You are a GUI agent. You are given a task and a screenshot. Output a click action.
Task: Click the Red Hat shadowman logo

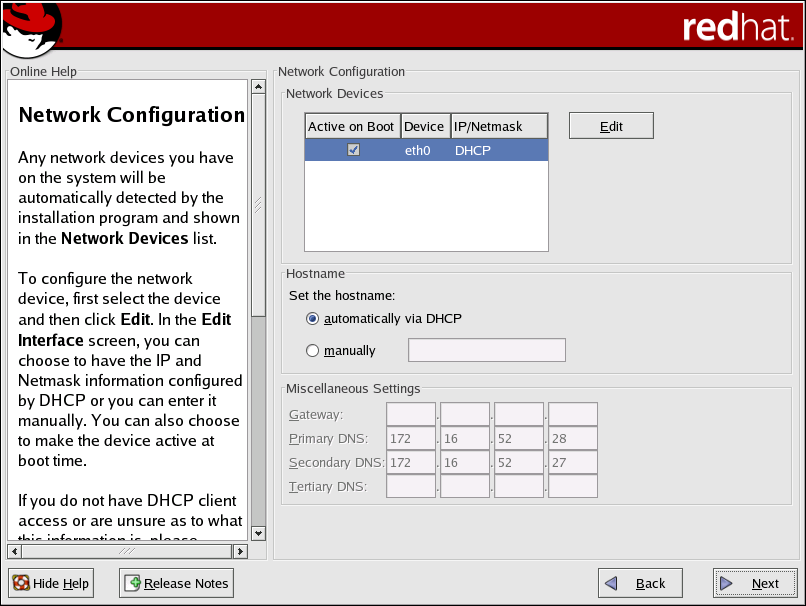[31, 29]
